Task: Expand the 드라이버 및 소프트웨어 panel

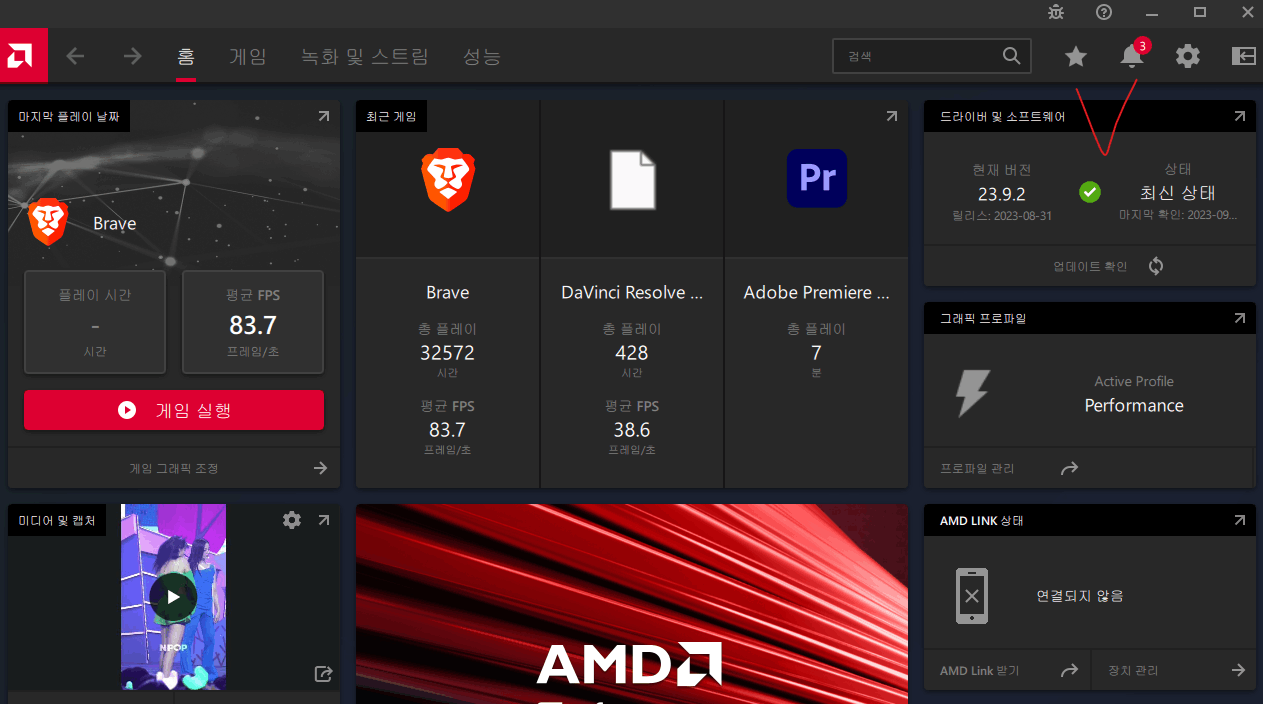Action: click(1239, 117)
